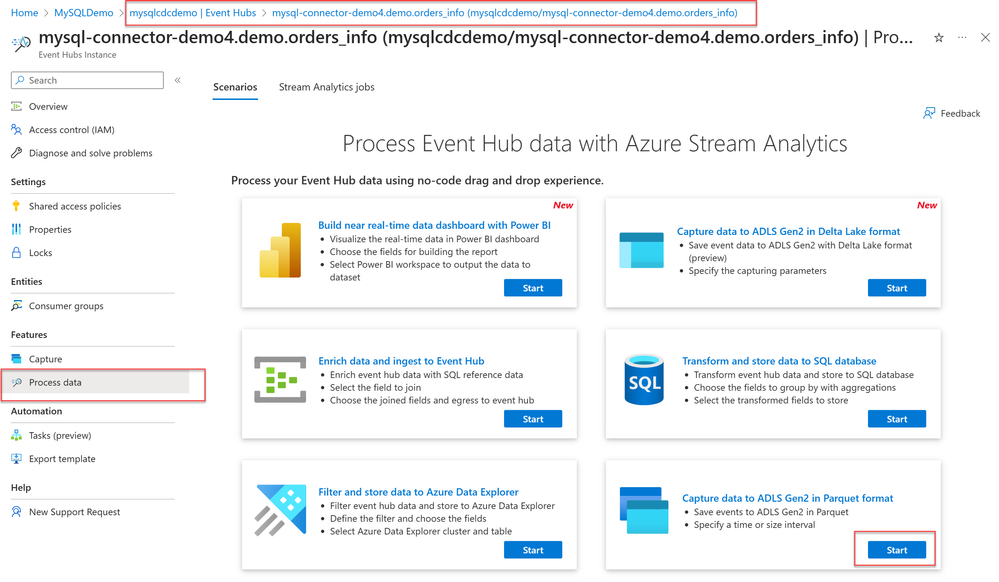999x582 pixels.
Task: Focus the sidebar Search field
Action: (87, 80)
